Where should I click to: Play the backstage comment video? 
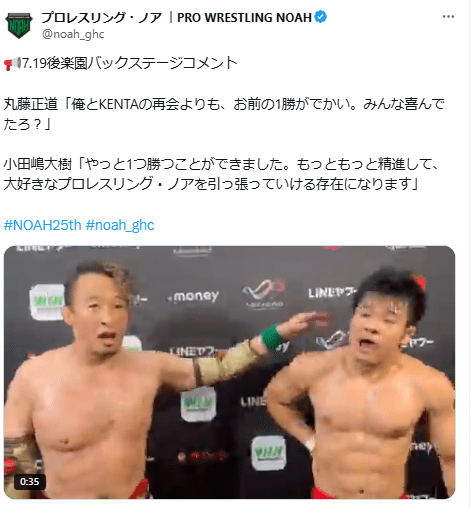click(x=229, y=372)
